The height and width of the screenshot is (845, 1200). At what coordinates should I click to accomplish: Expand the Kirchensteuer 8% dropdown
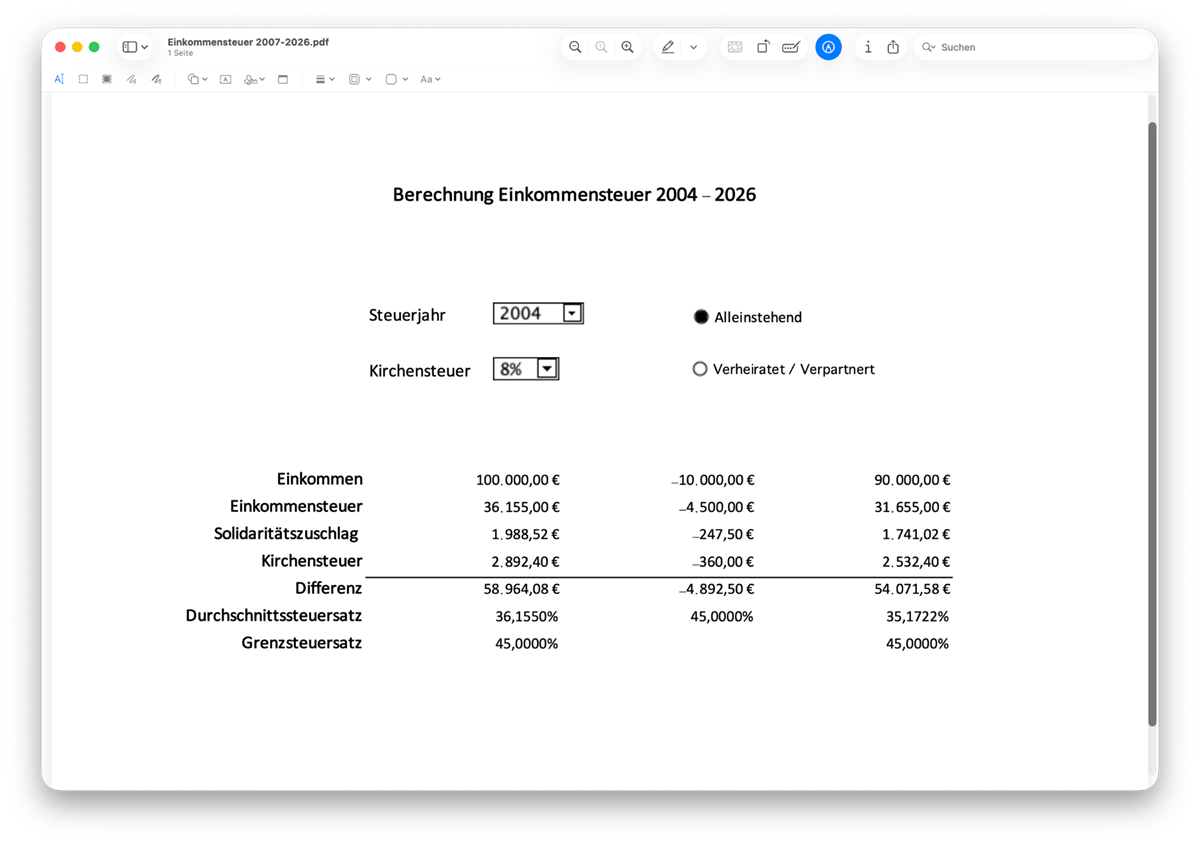point(546,369)
